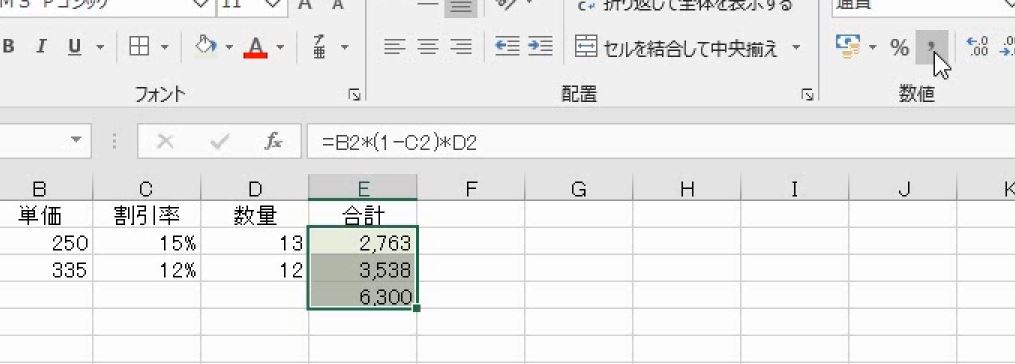Viewport: 1015px width, 364px height.
Task: Apply fill color with the paint bucket icon
Action: pos(206,47)
